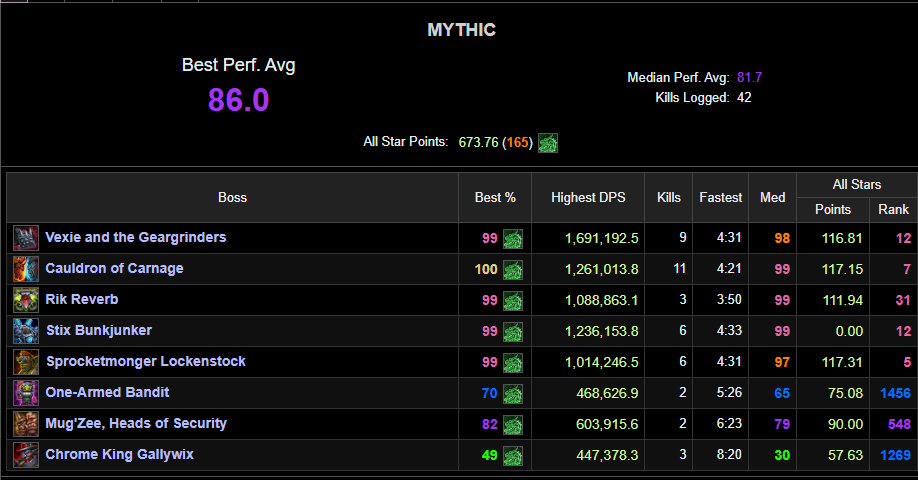Click the green spec icon in Sprocketmonger row
Image resolution: width=918 pixels, height=480 pixels.
pyautogui.click(x=513, y=363)
